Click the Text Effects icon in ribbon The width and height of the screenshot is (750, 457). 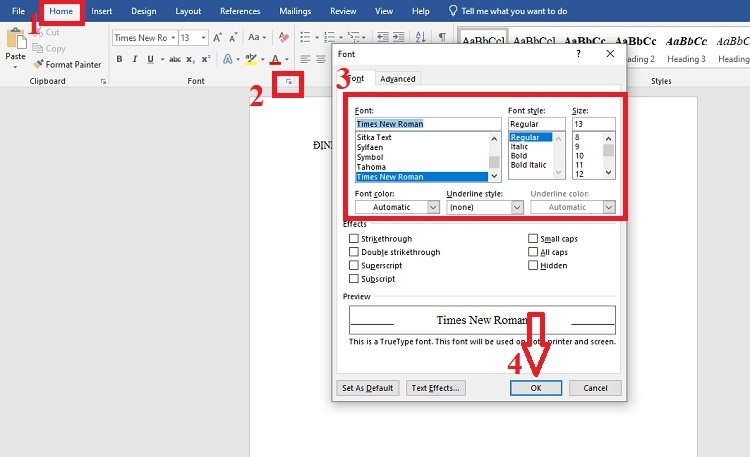click(x=227, y=59)
